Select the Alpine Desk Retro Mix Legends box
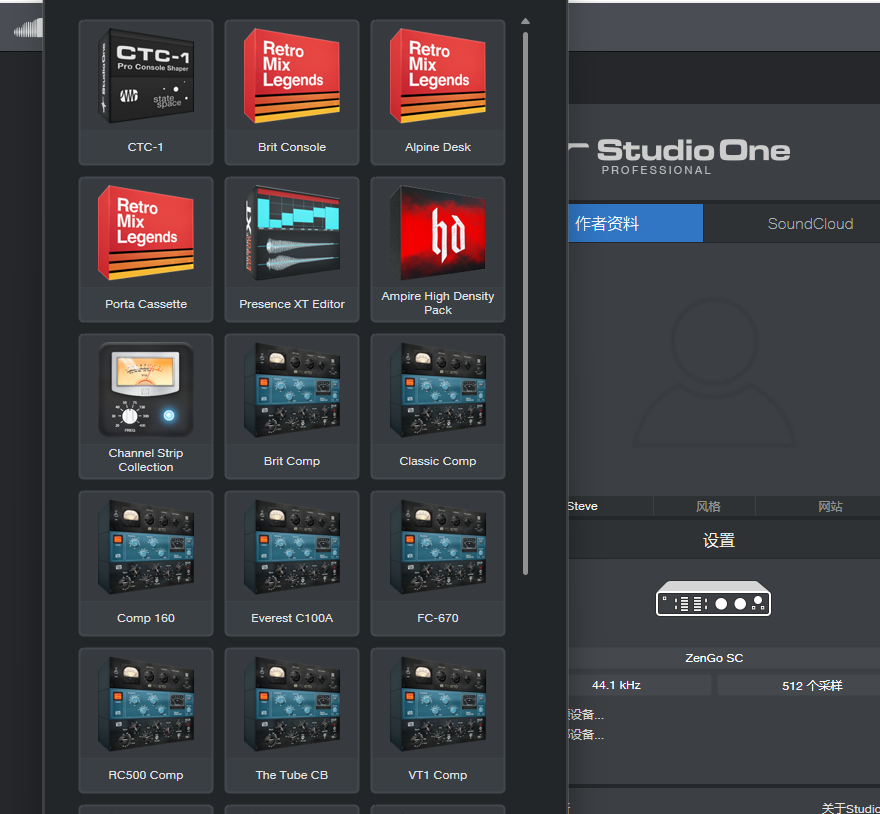This screenshot has width=880, height=814. [x=438, y=93]
